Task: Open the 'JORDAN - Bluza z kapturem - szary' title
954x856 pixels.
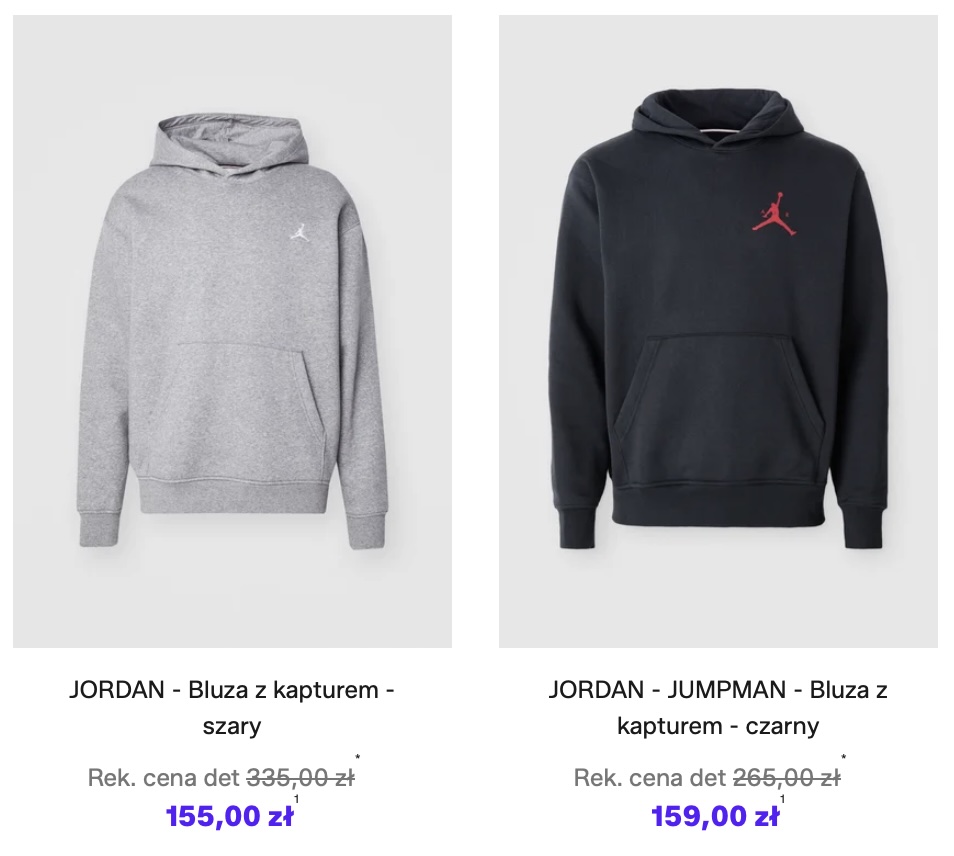Action: click(232, 708)
